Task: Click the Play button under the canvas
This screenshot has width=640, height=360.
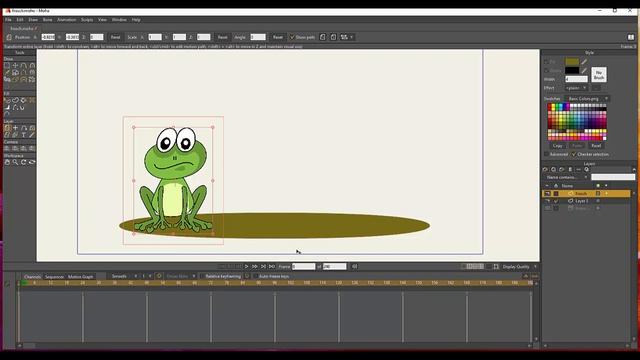Action: pos(247,267)
